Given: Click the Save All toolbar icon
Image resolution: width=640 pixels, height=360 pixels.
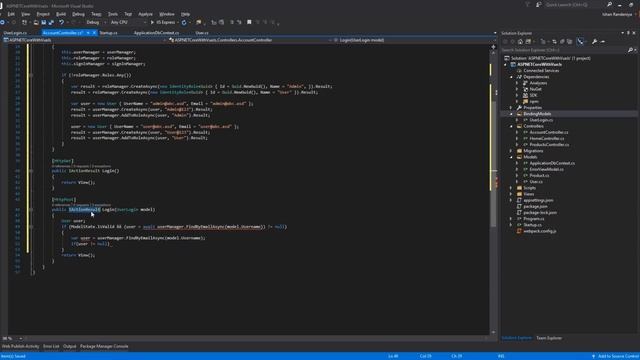Looking at the screenshot, I should click(51, 22).
